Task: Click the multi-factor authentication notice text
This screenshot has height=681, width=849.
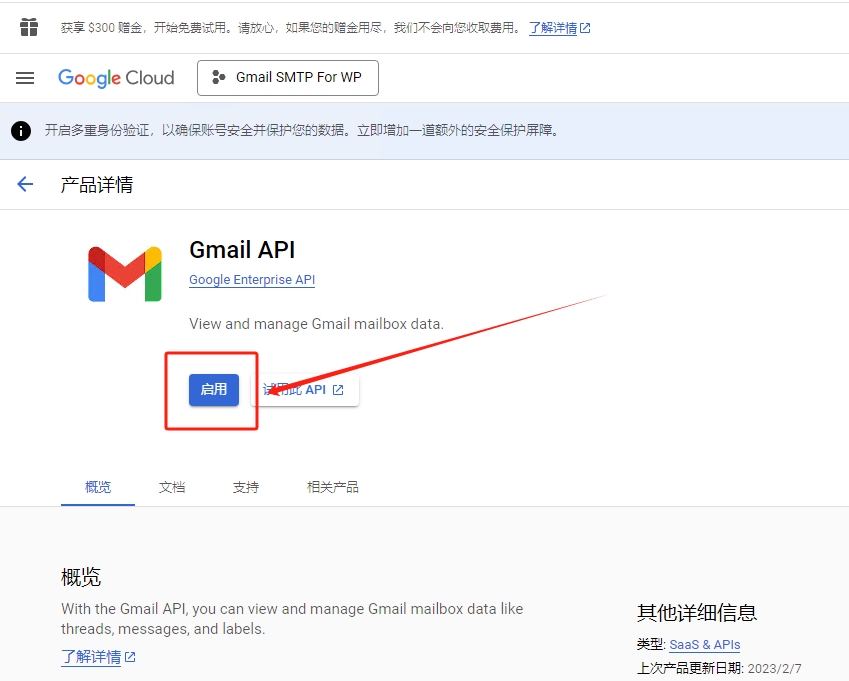Action: tap(302, 130)
